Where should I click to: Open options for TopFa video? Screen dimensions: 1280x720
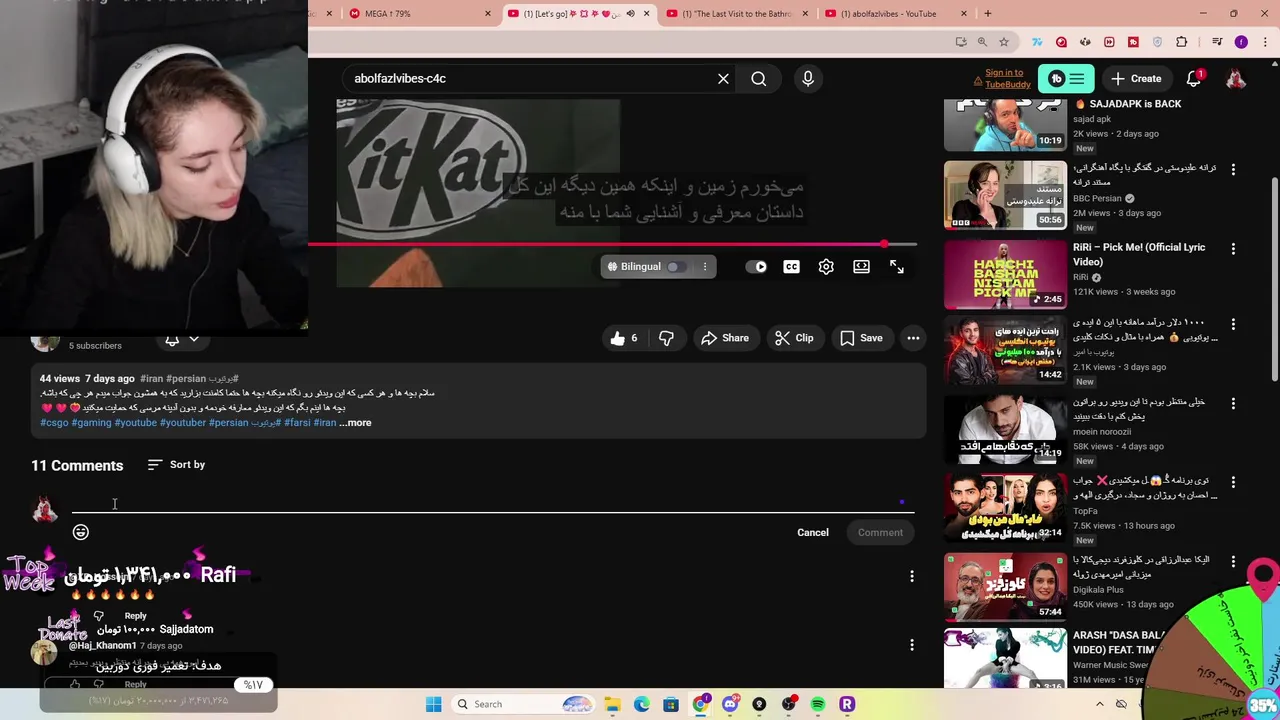[1233, 482]
